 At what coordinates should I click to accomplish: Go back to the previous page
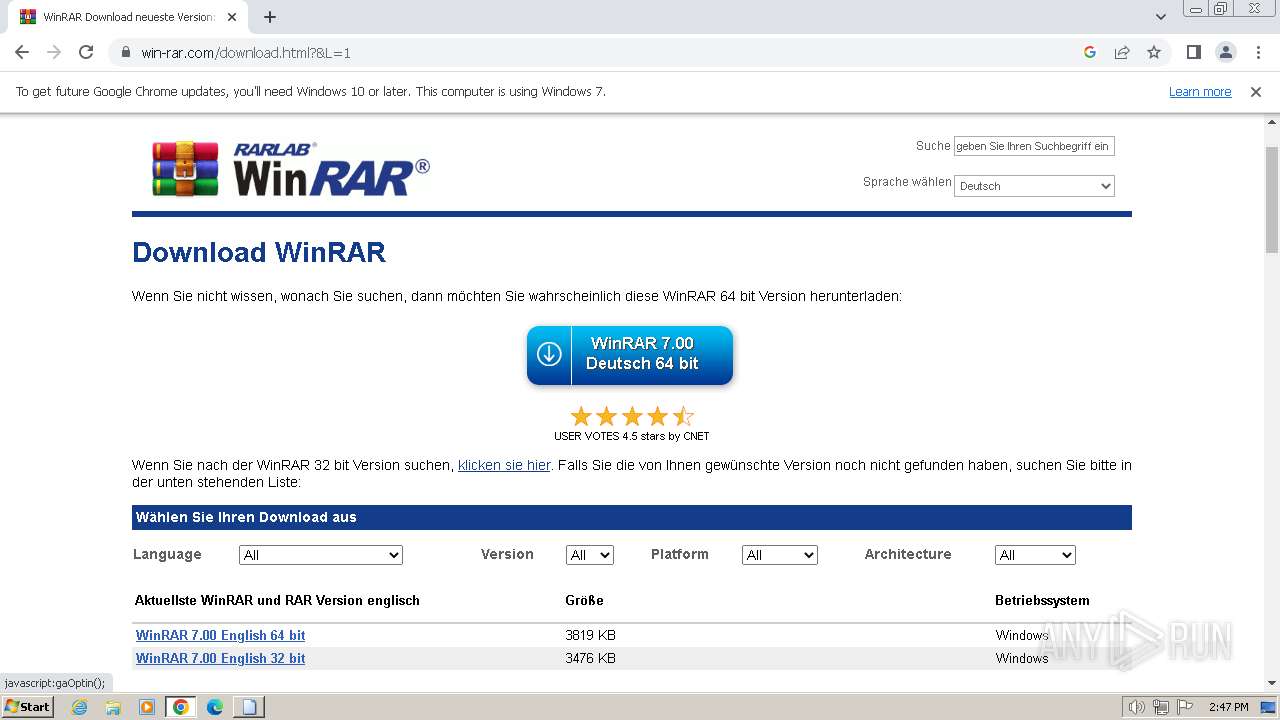(x=22, y=52)
